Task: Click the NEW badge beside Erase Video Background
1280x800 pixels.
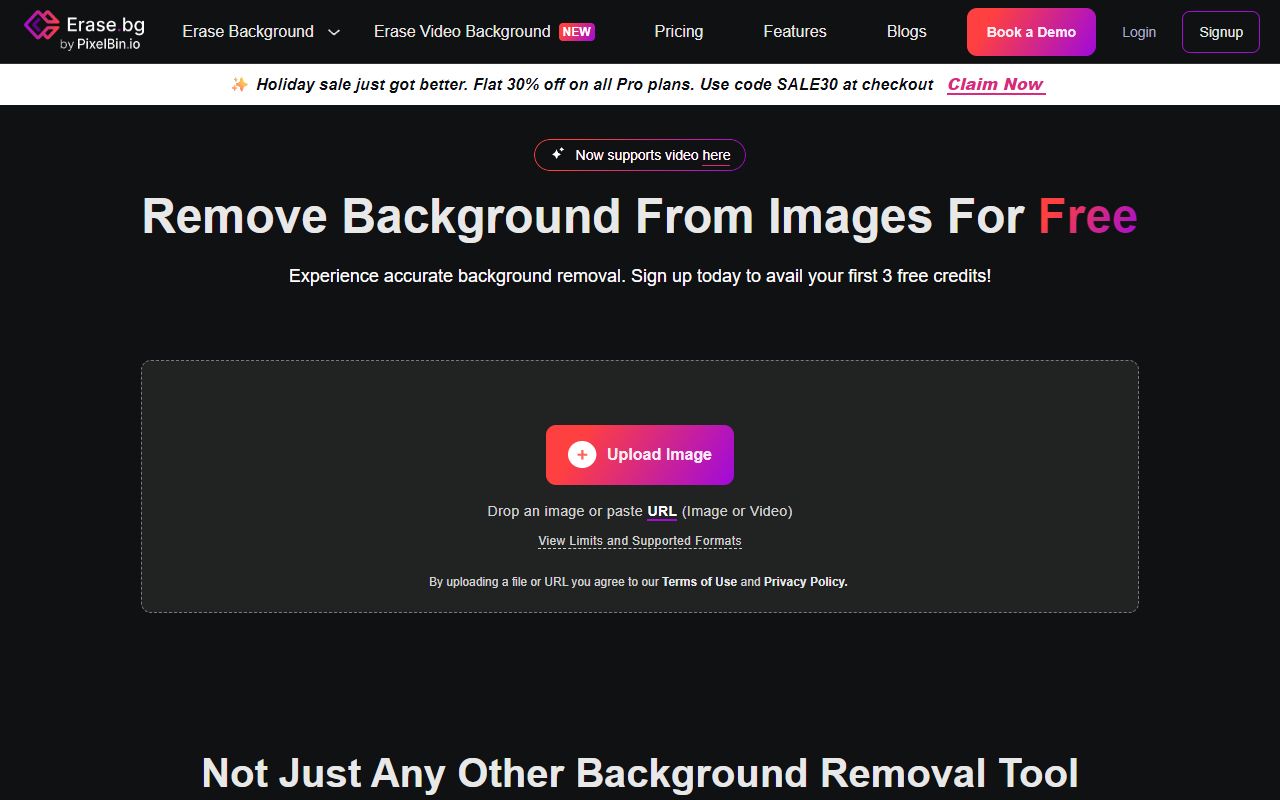Action: (576, 32)
